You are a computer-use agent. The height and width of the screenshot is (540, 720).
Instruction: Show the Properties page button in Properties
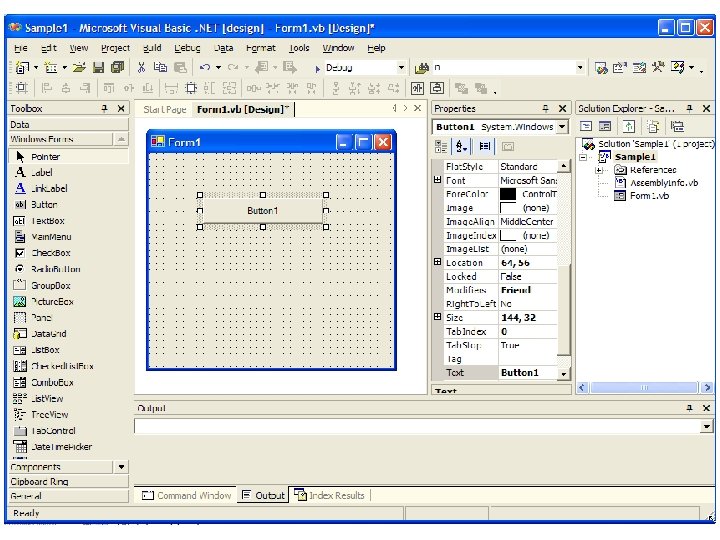(x=507, y=146)
